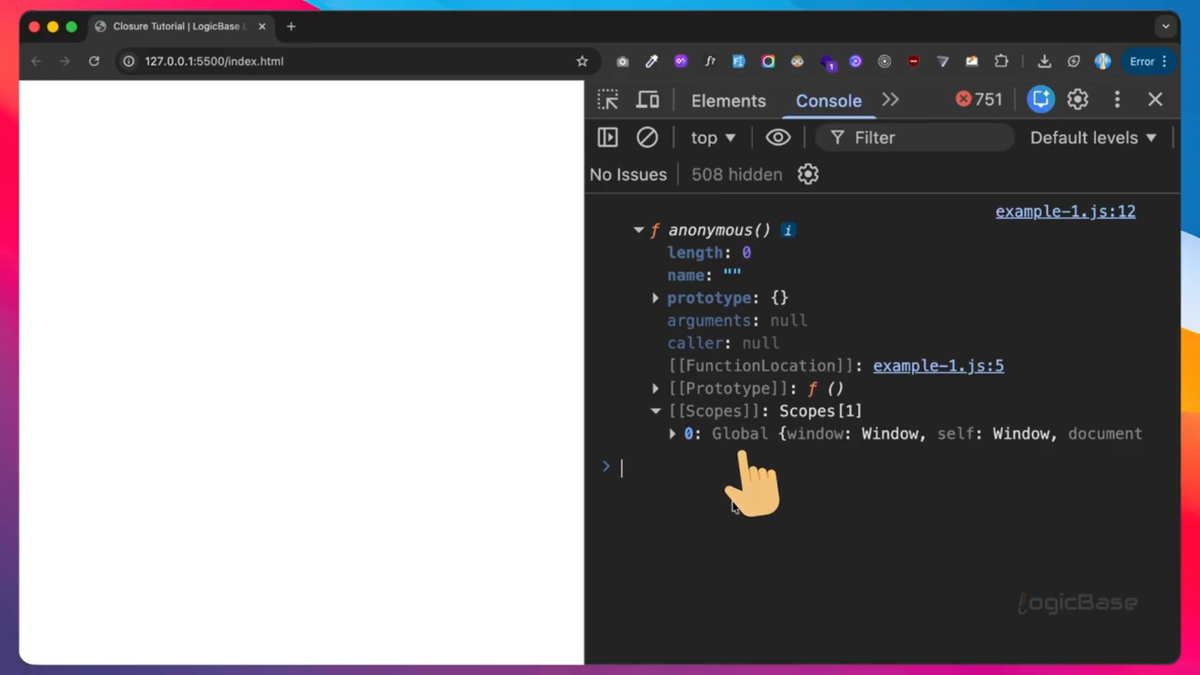Open Chrome downloads from the toolbar
The width and height of the screenshot is (1200, 675).
[1043, 61]
